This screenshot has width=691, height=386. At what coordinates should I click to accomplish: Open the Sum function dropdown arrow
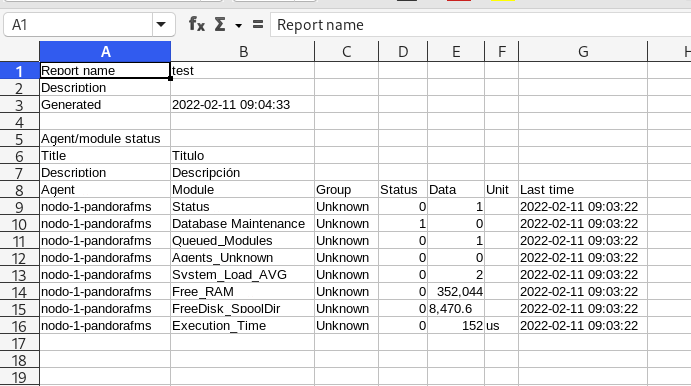(x=238, y=26)
